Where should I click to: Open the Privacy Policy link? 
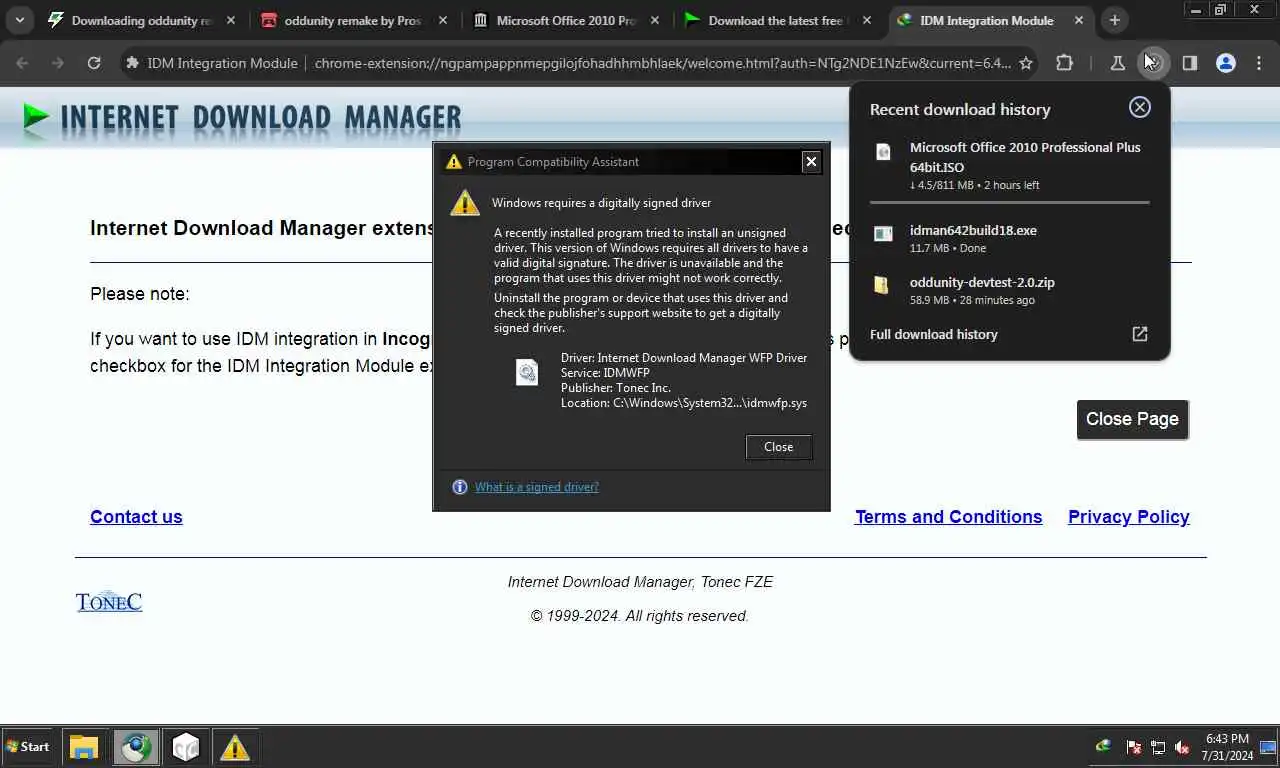[1129, 517]
